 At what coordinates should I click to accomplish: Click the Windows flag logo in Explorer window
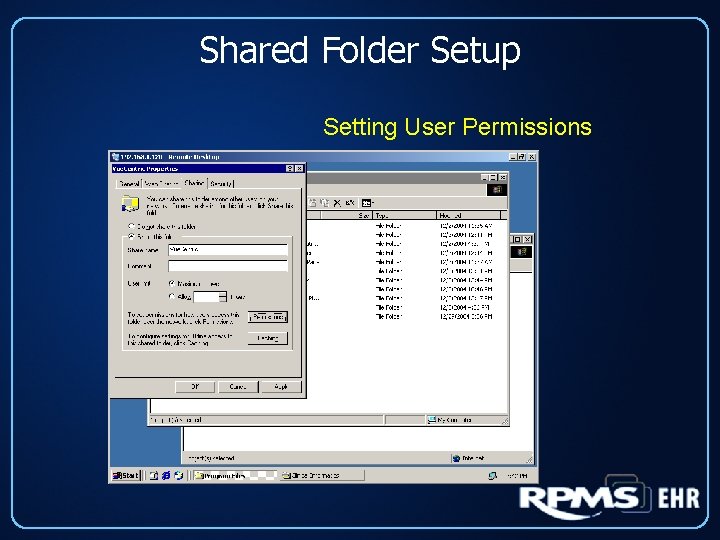pos(497,190)
